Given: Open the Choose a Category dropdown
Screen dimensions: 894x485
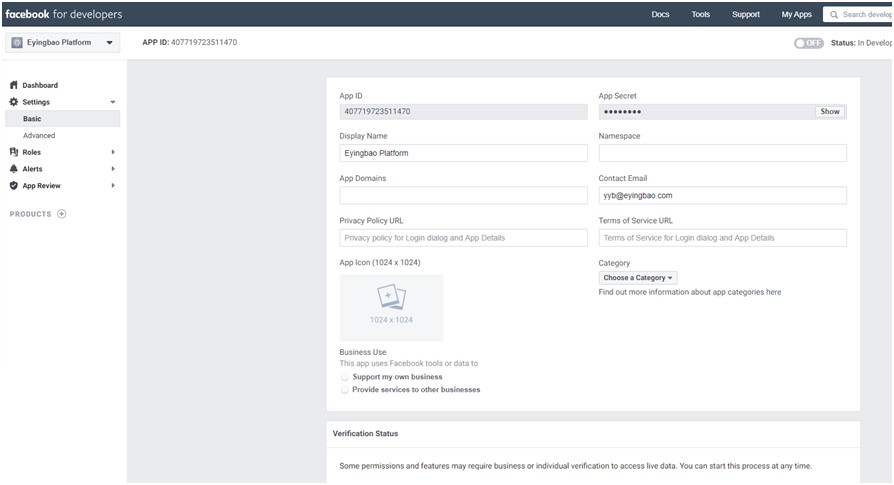Looking at the screenshot, I should [x=638, y=278].
